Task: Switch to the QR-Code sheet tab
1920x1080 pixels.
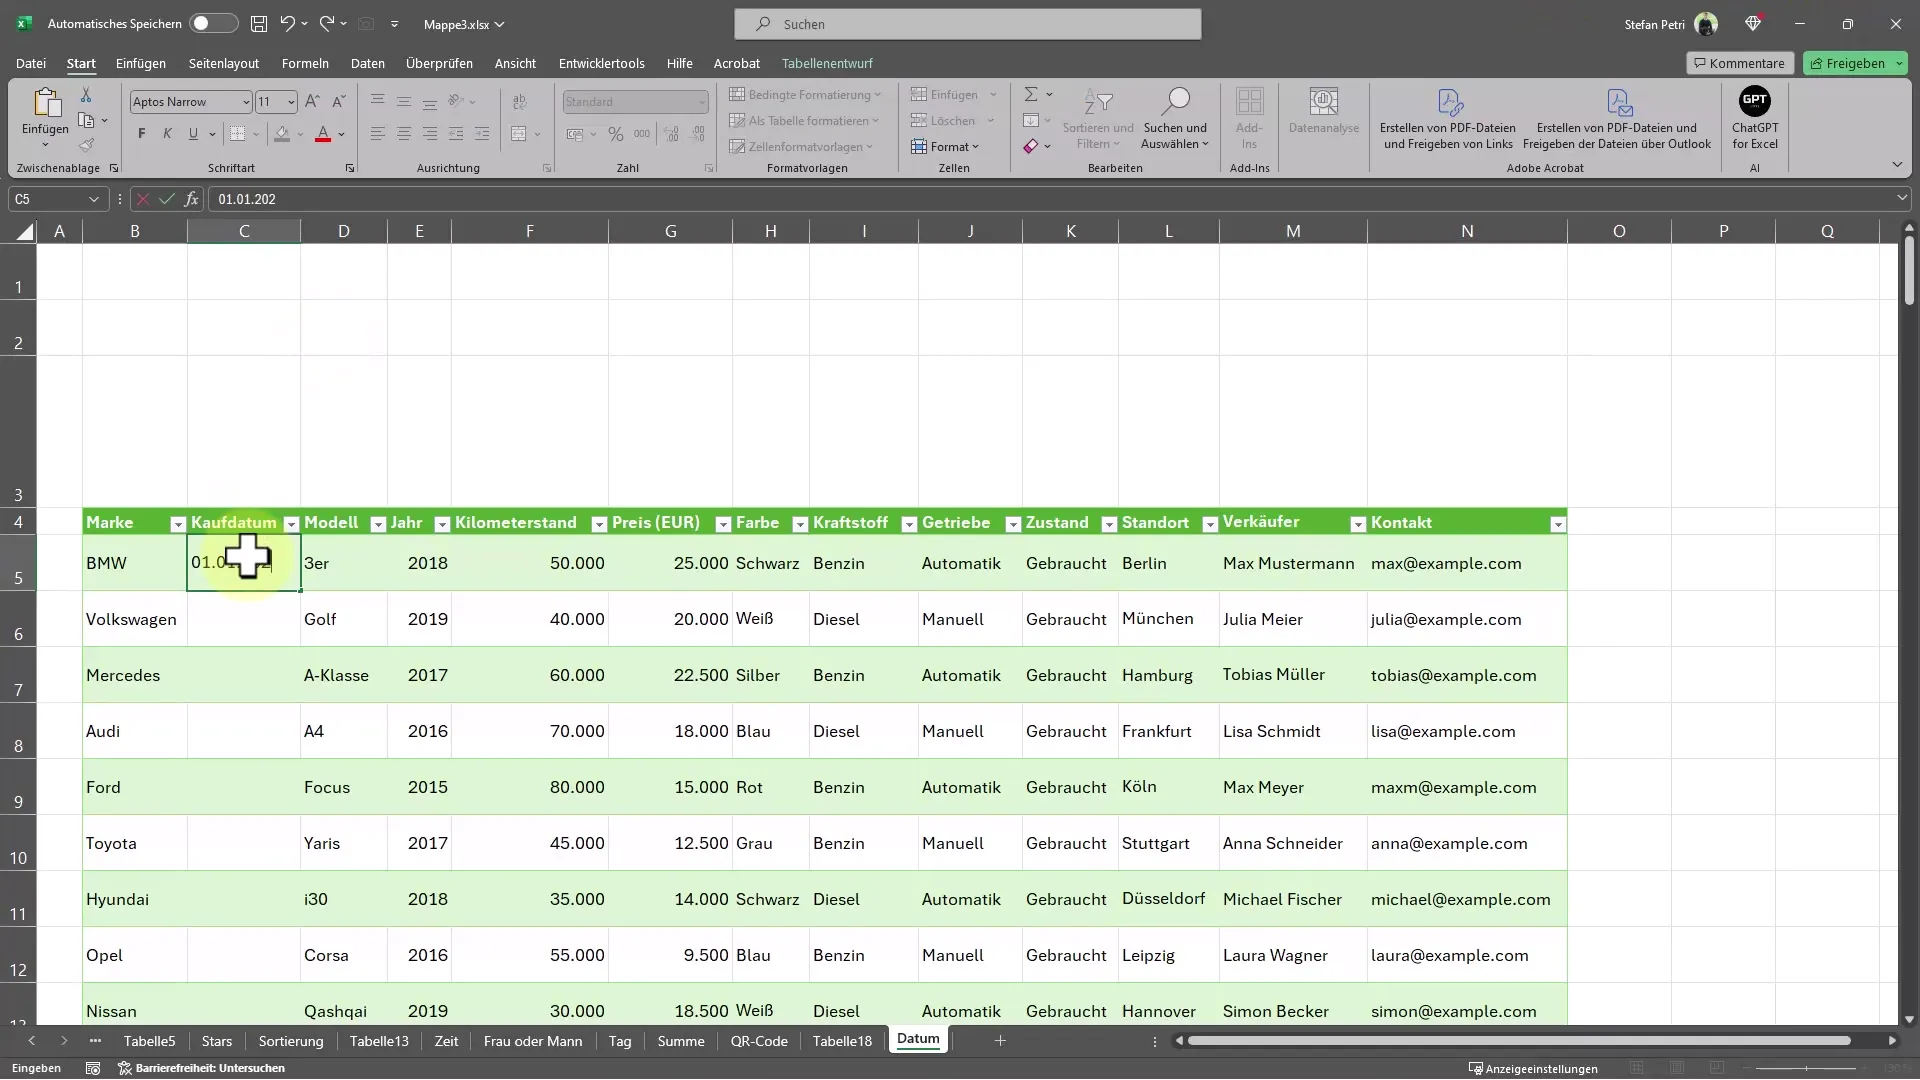Action: 758,1040
